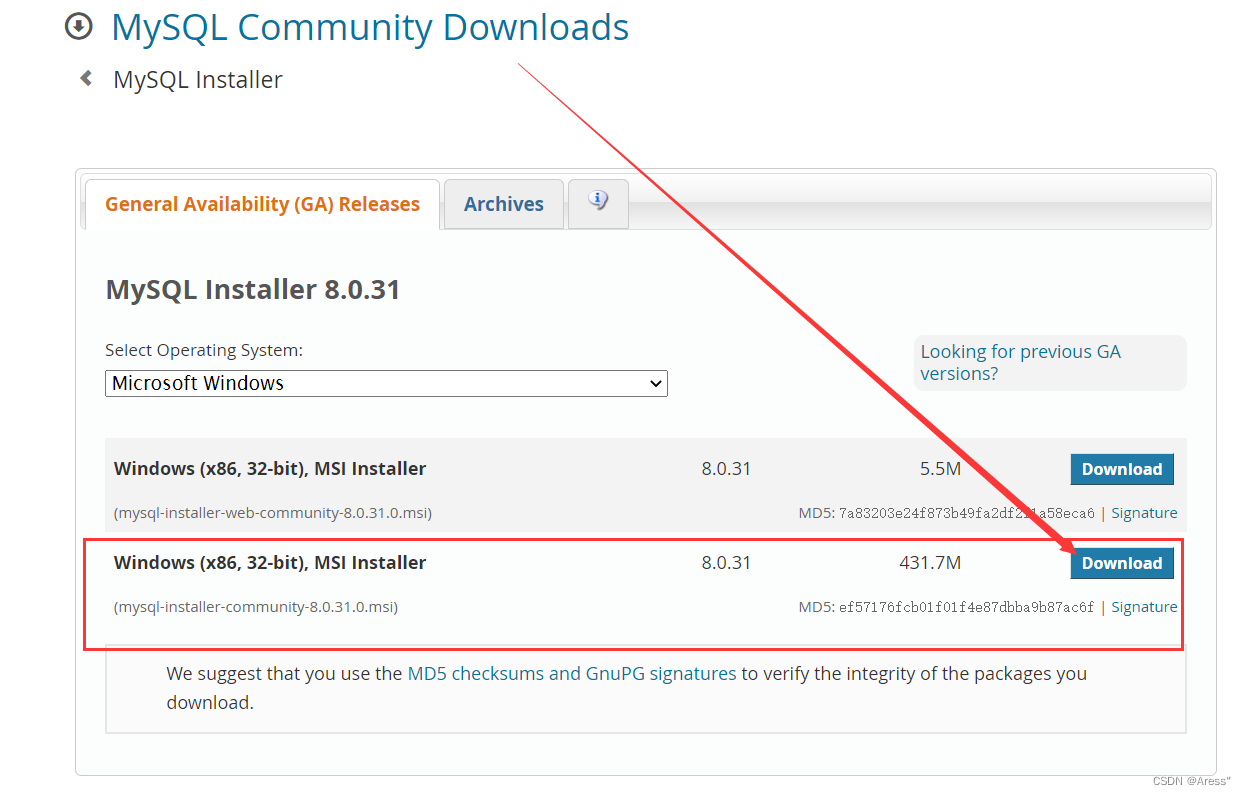This screenshot has width=1246, height=795.
Task: Select the Select Operating System label
Action: click(204, 351)
